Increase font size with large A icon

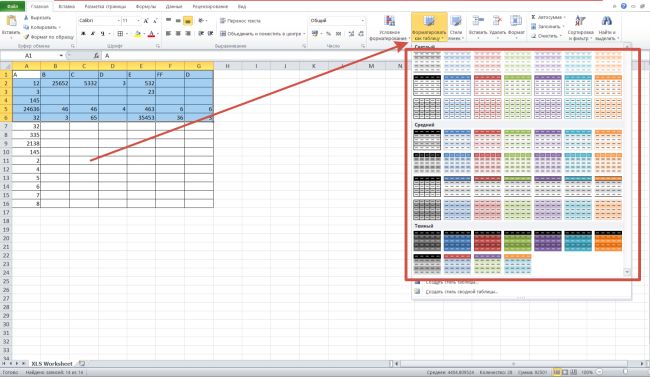[x=146, y=21]
